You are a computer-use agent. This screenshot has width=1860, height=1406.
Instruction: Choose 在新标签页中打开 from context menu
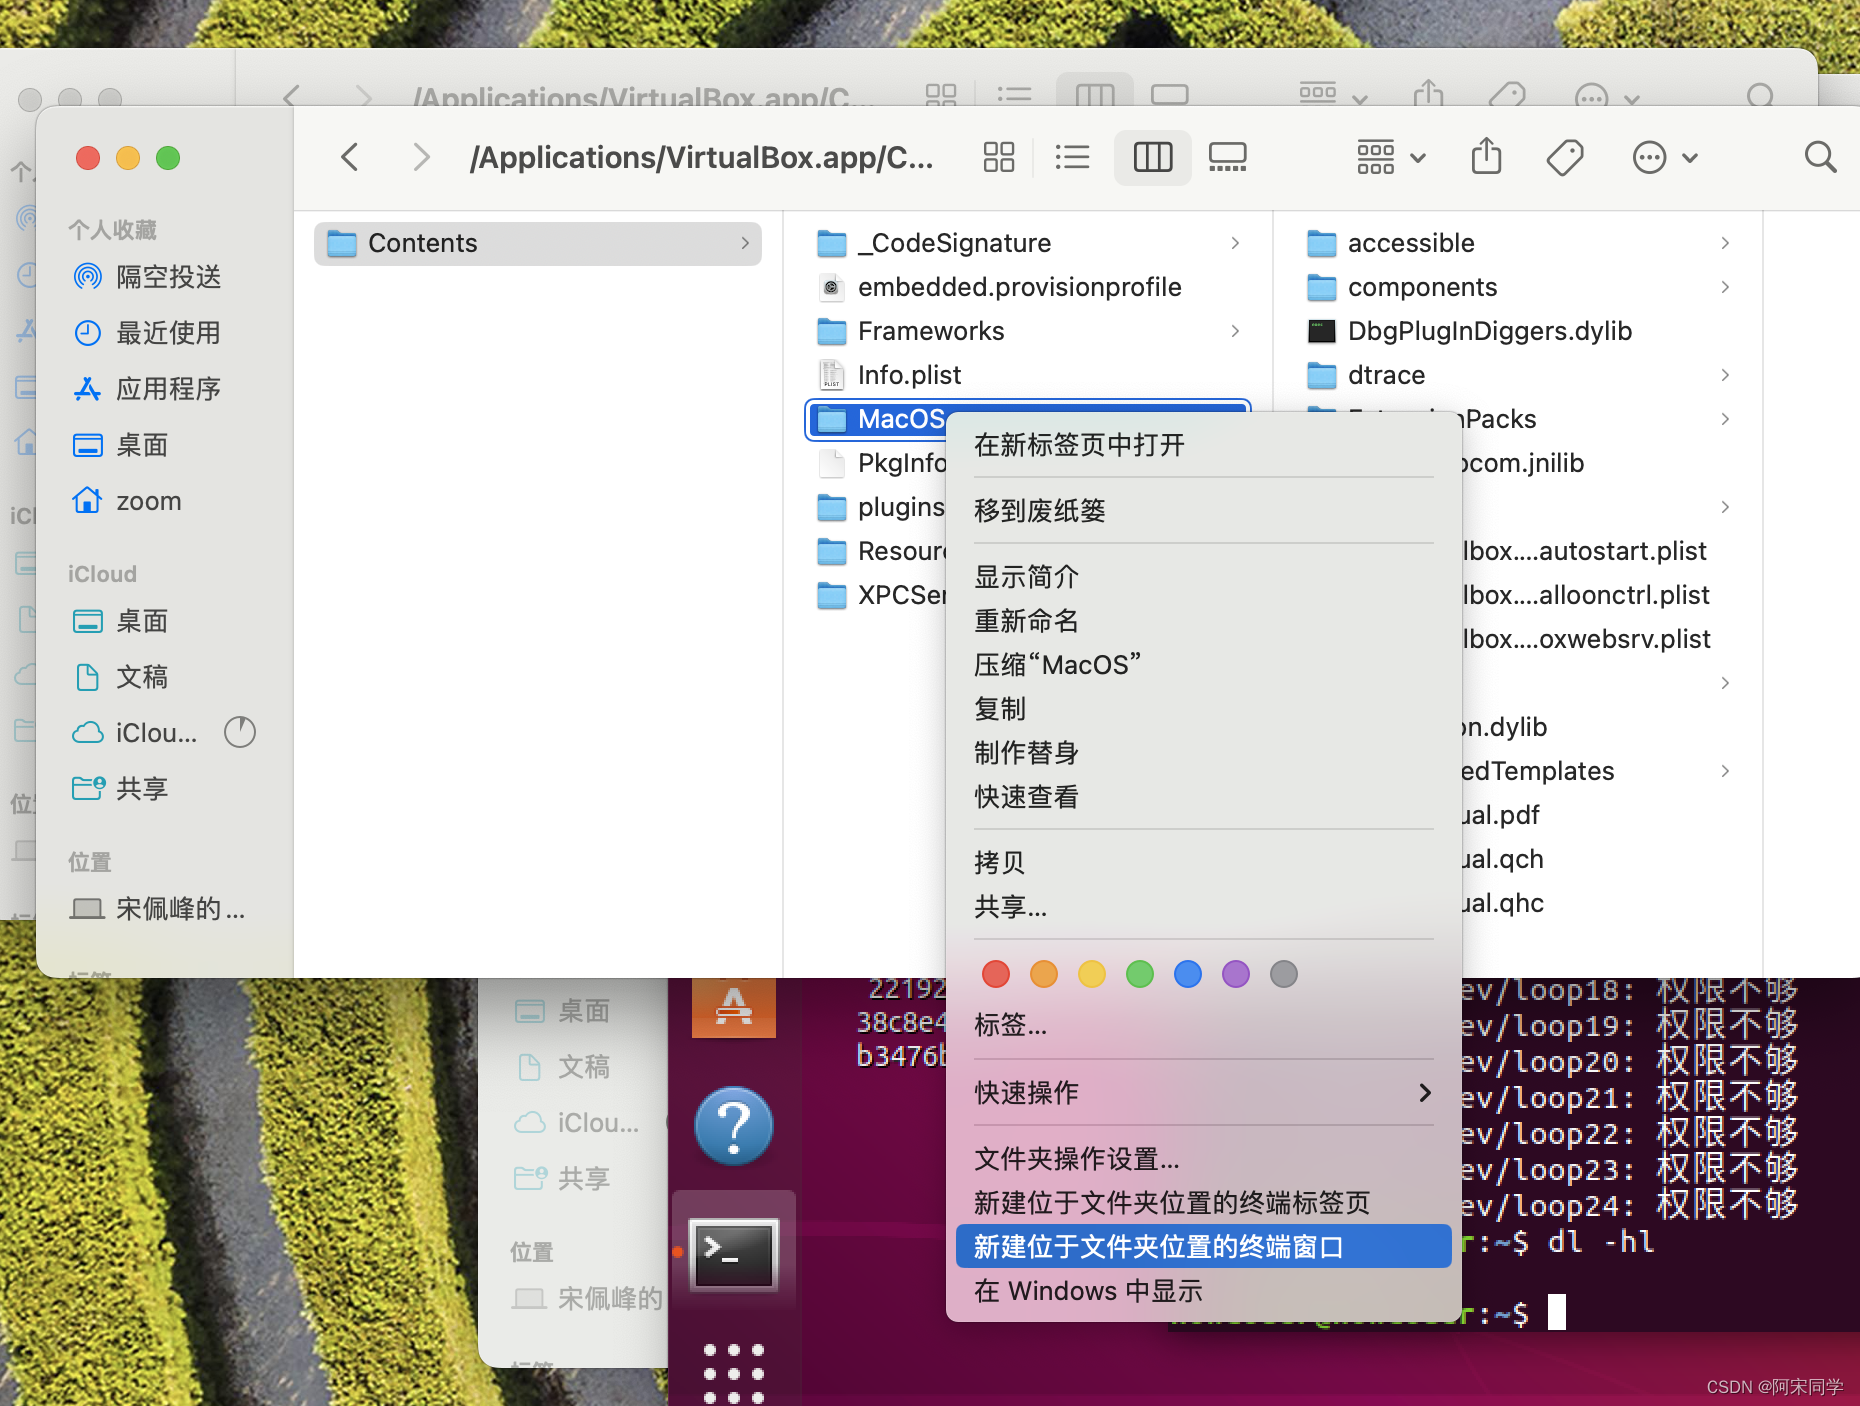[x=1203, y=445]
